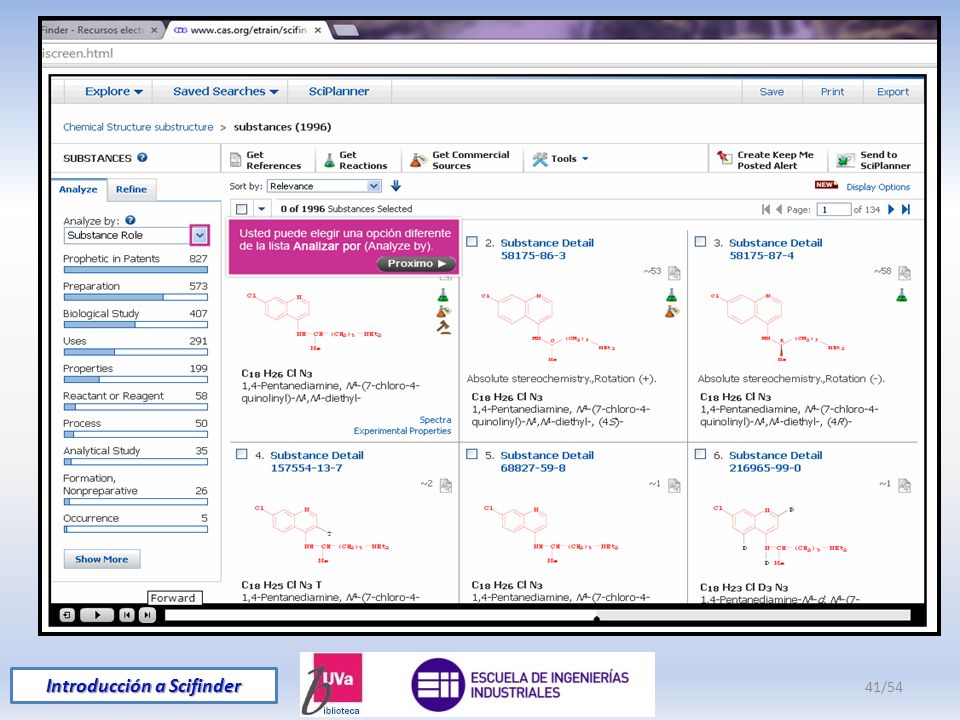This screenshot has height=720, width=960.
Task: Click regulatory gavel icon on first substance
Action: point(444,328)
